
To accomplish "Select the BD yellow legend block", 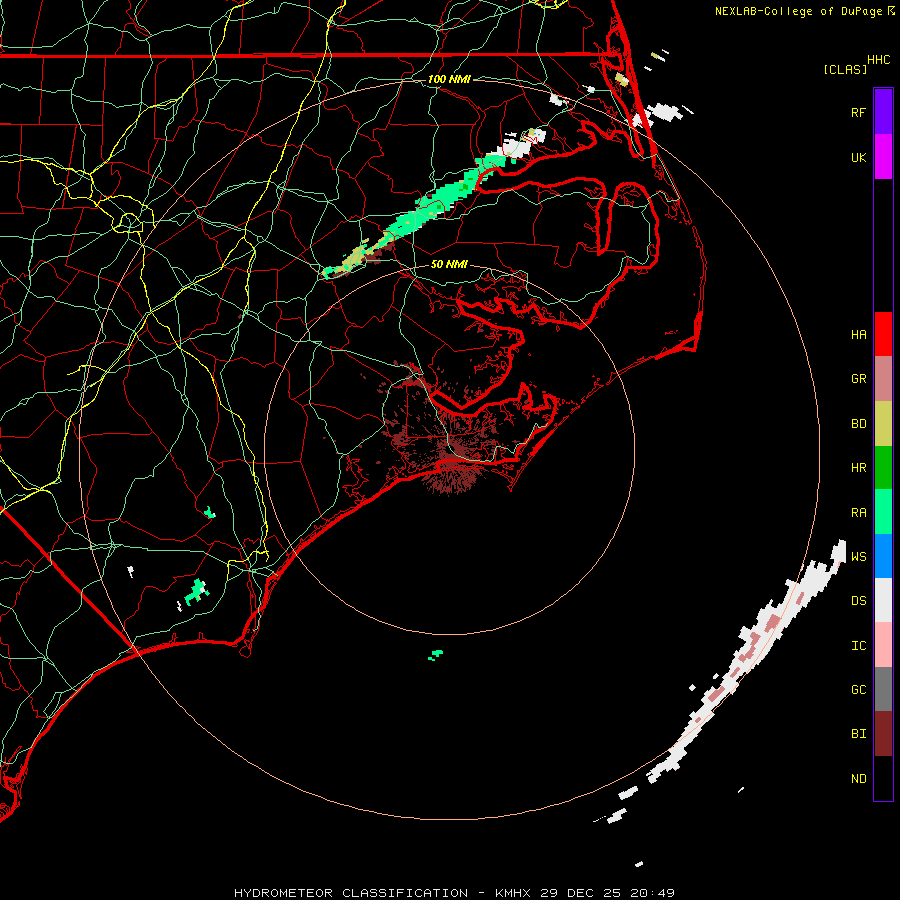I will coord(883,424).
